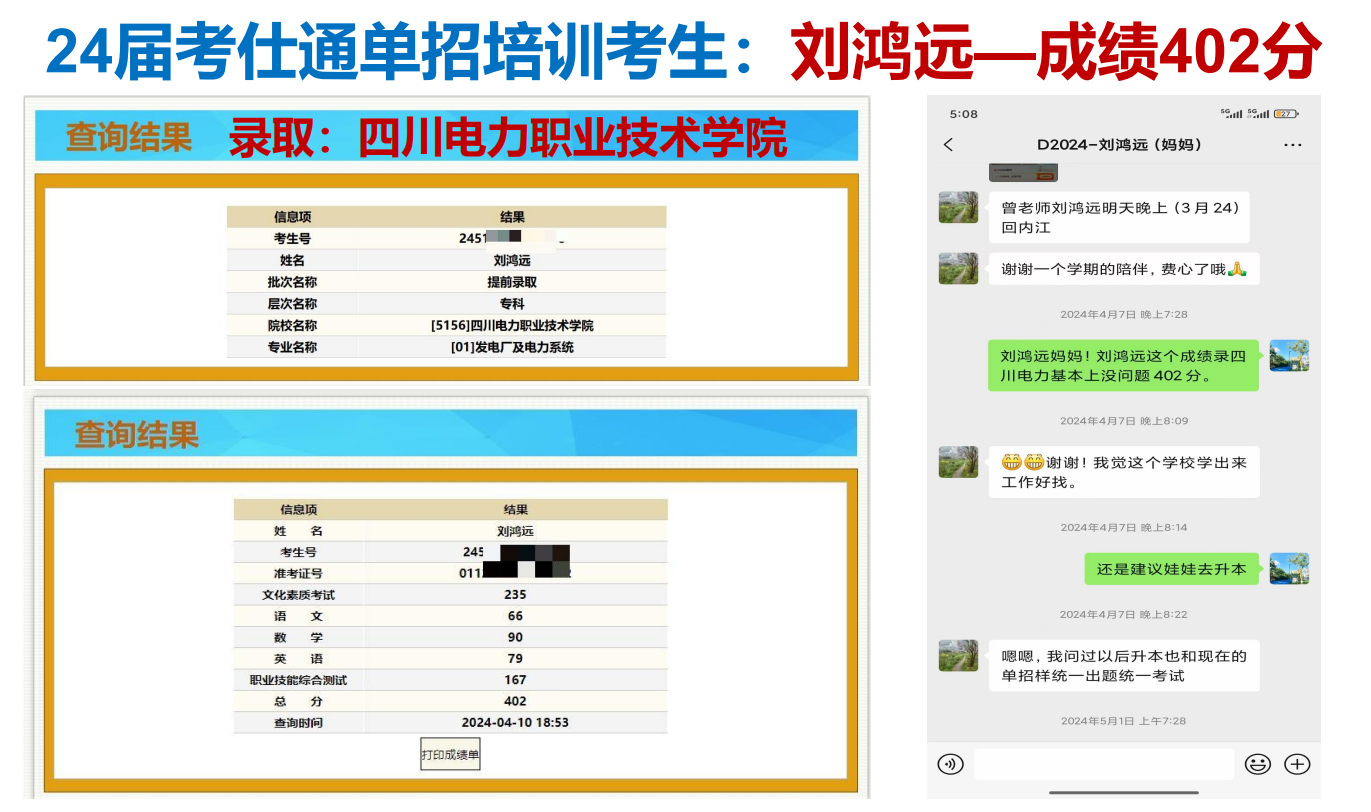
Task: Click the 录取：四川电力职业技术学院 red banner text
Action: click(x=508, y=138)
